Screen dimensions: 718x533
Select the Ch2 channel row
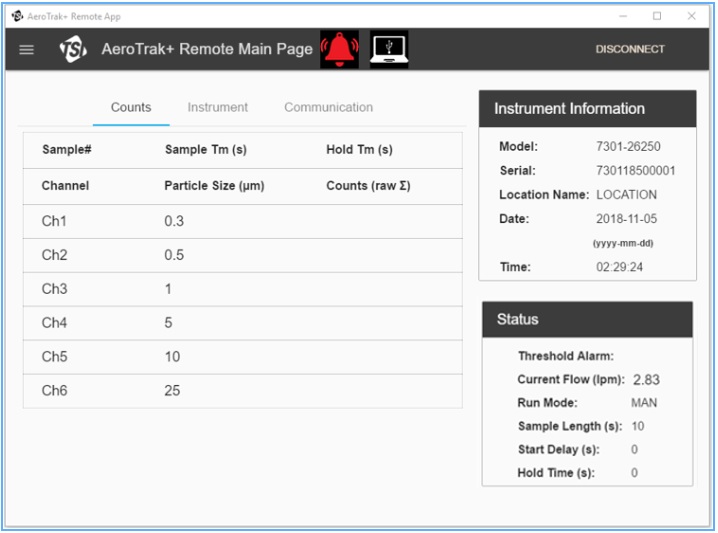[x=242, y=256]
